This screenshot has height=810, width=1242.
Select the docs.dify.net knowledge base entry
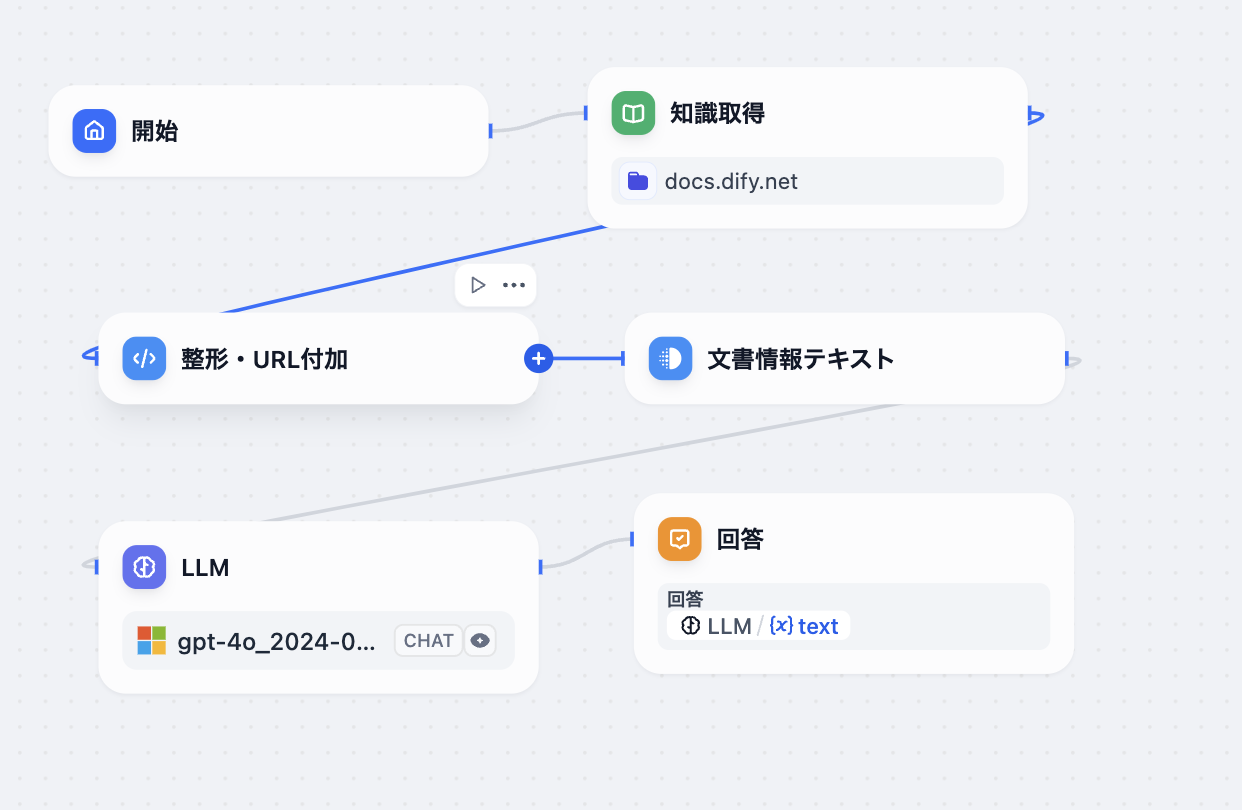(x=731, y=181)
